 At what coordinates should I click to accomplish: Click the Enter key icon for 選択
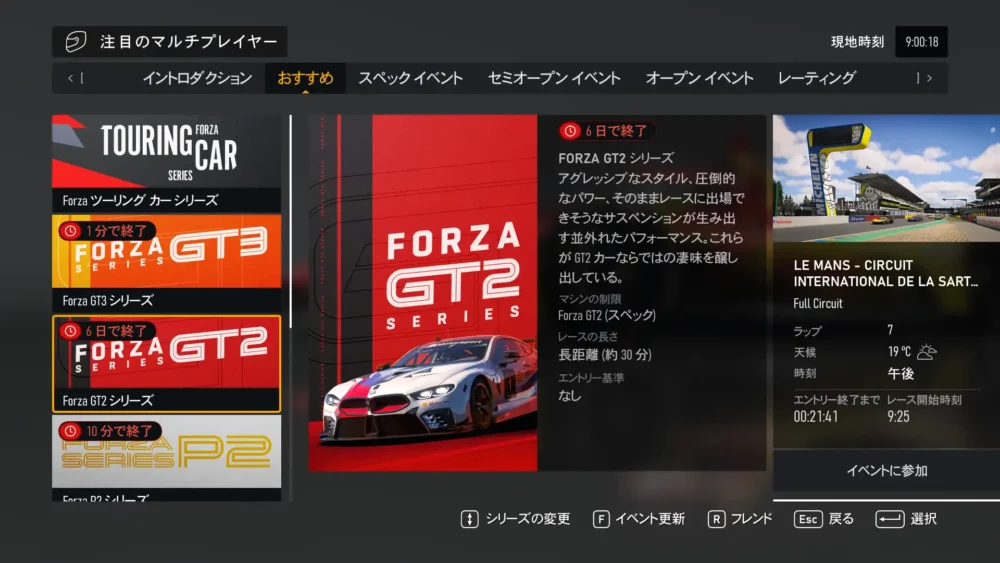[889, 519]
